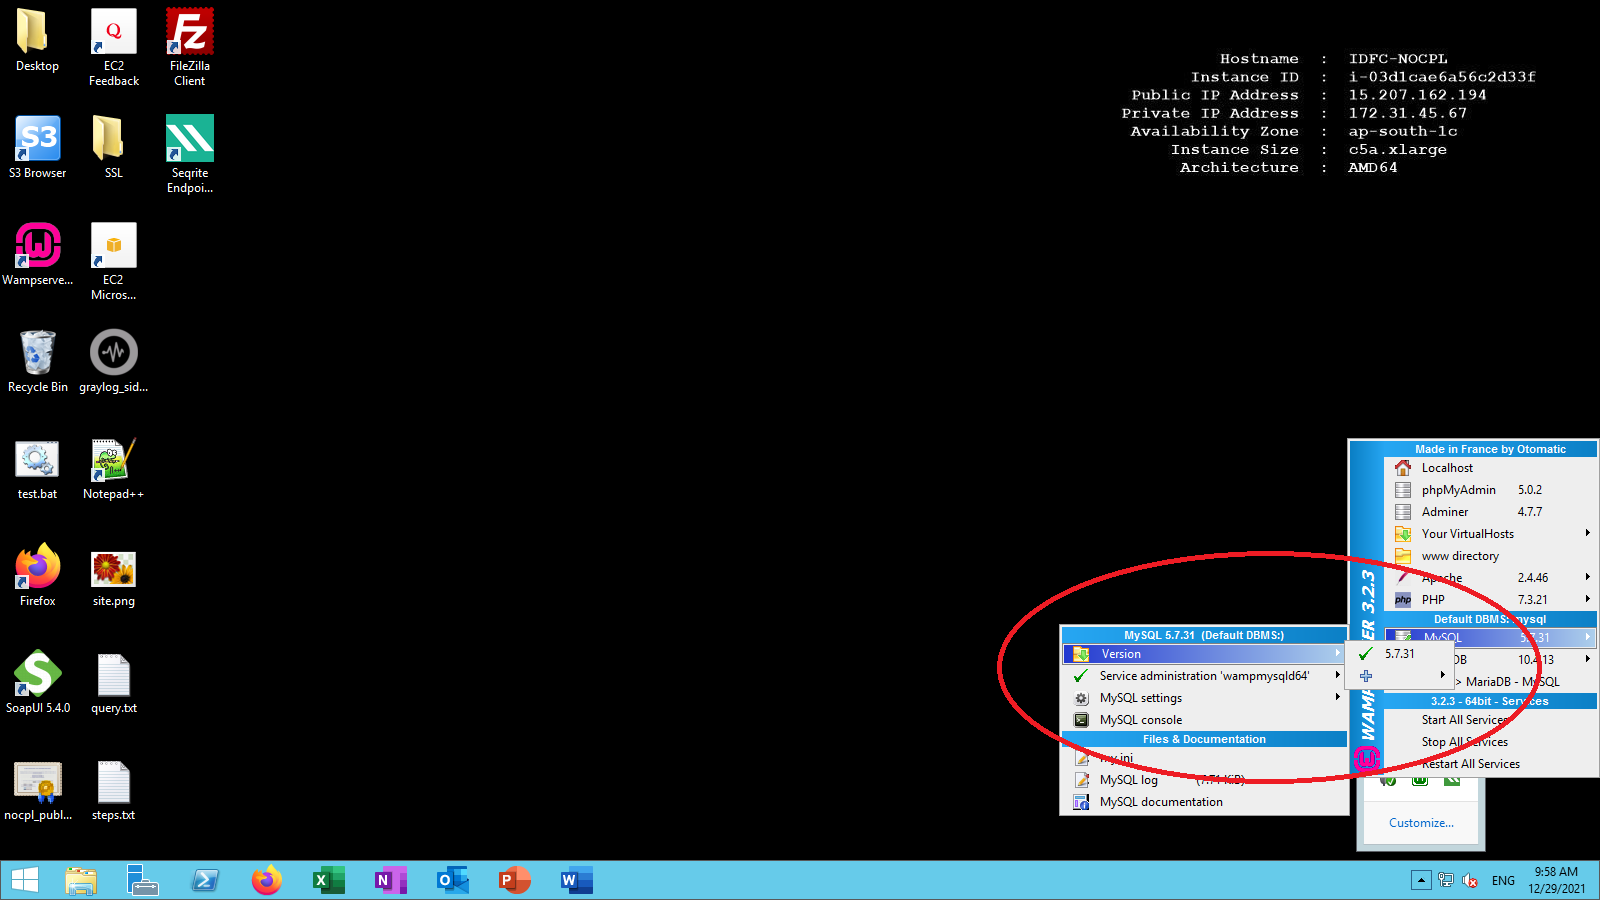
Task: Open Notepad++ shortcut
Action: point(114,468)
